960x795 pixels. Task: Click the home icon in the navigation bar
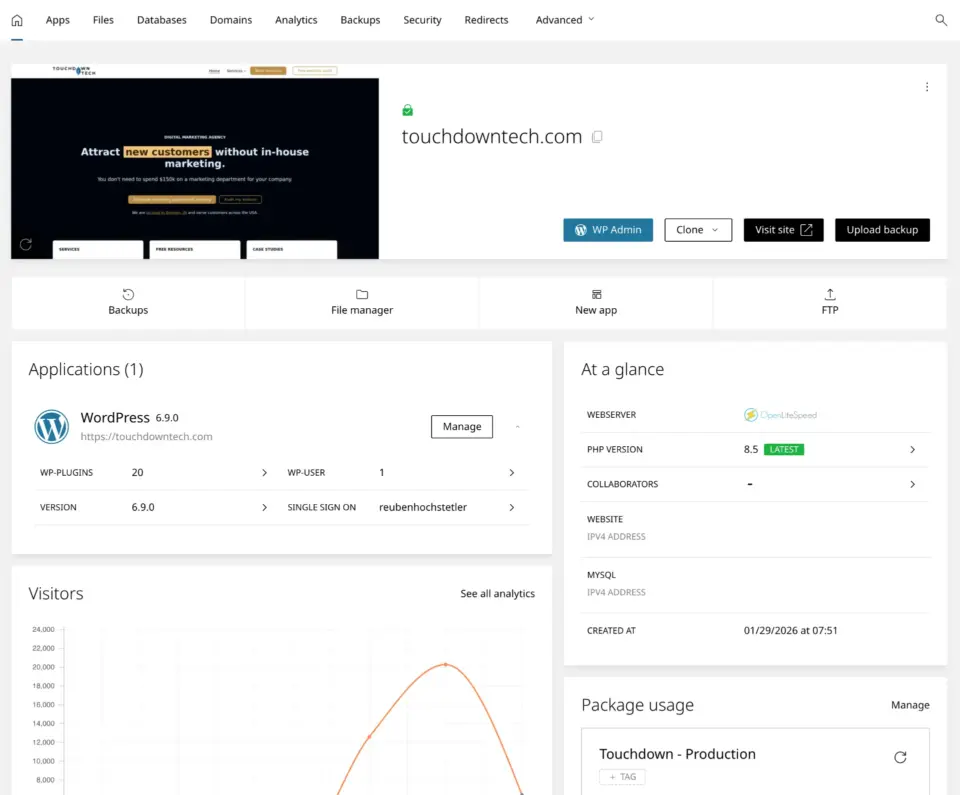point(16,19)
